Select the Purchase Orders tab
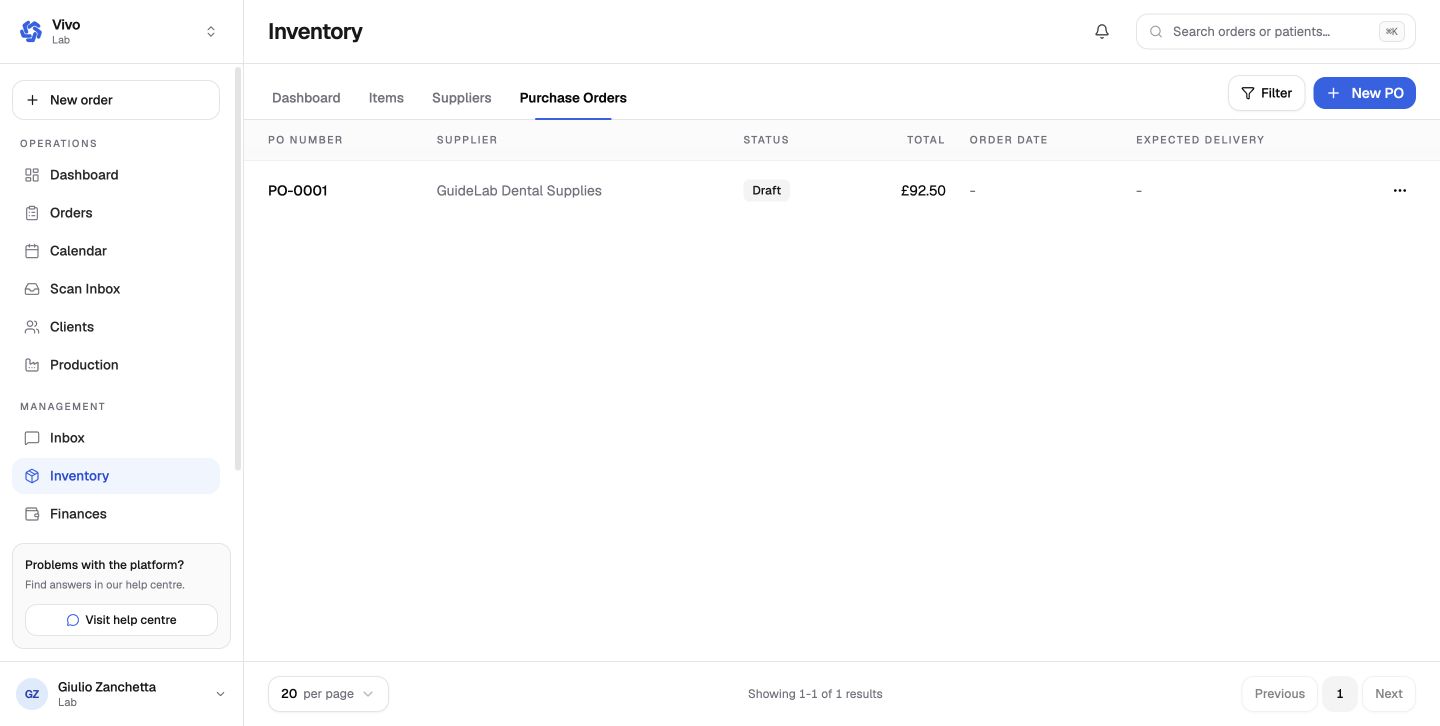 point(573,98)
